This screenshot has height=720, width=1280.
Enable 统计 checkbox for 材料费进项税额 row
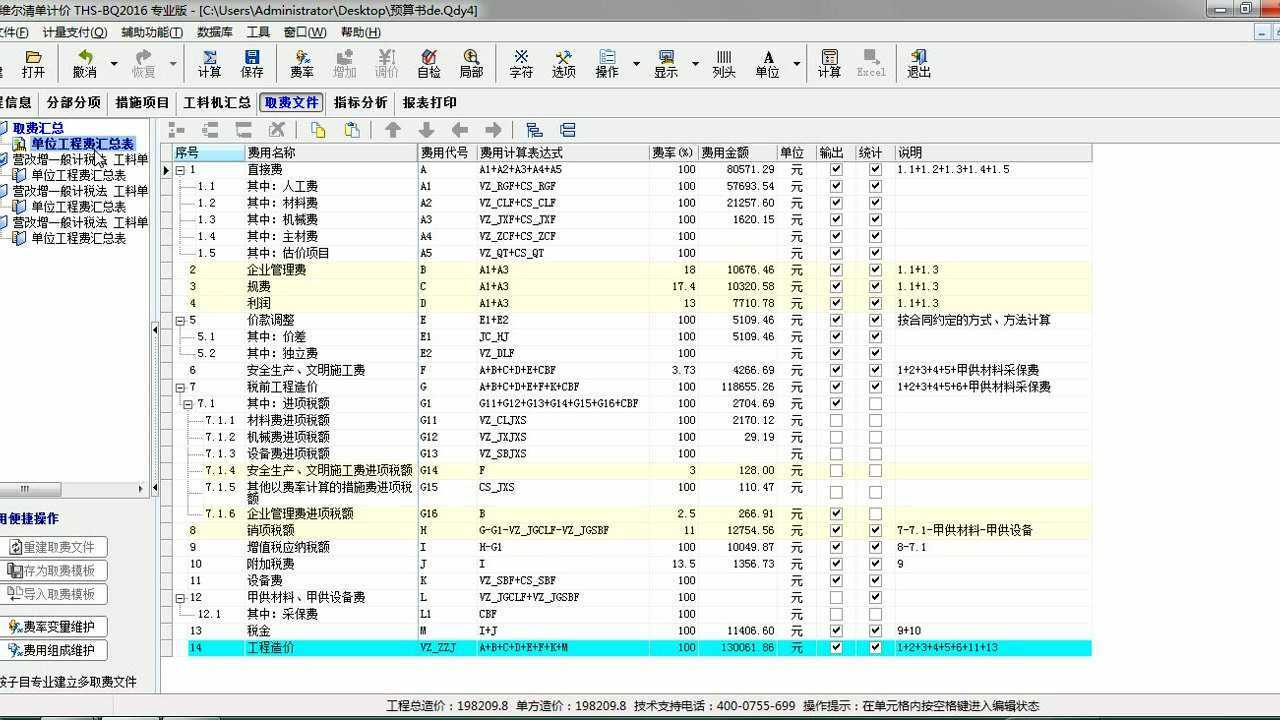(875, 421)
